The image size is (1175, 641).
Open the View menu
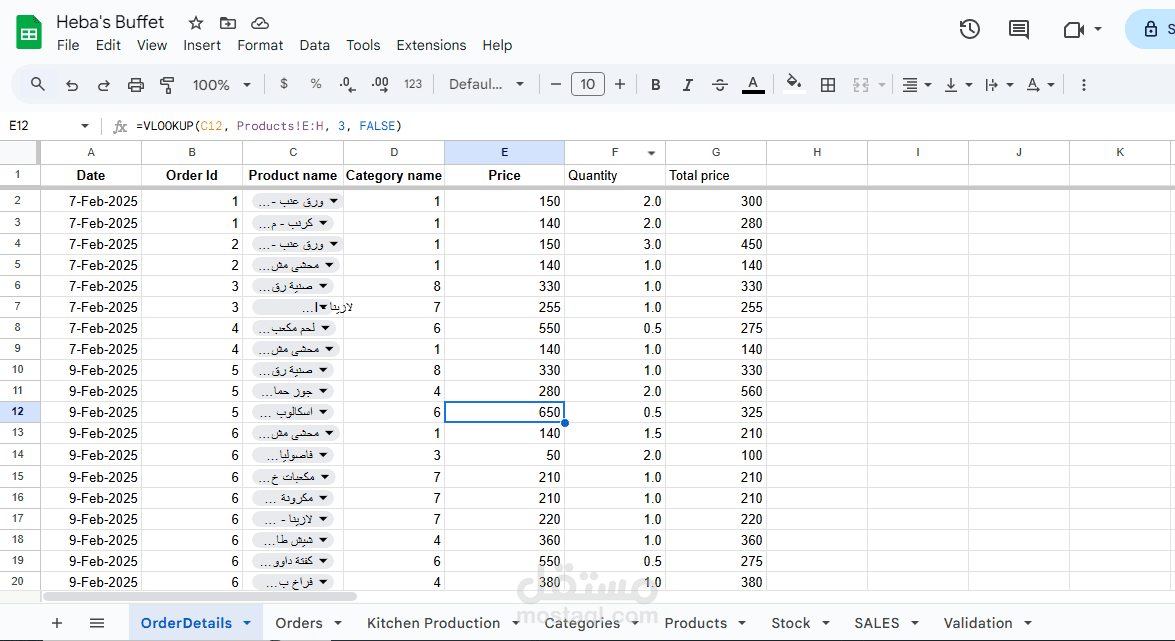click(151, 45)
